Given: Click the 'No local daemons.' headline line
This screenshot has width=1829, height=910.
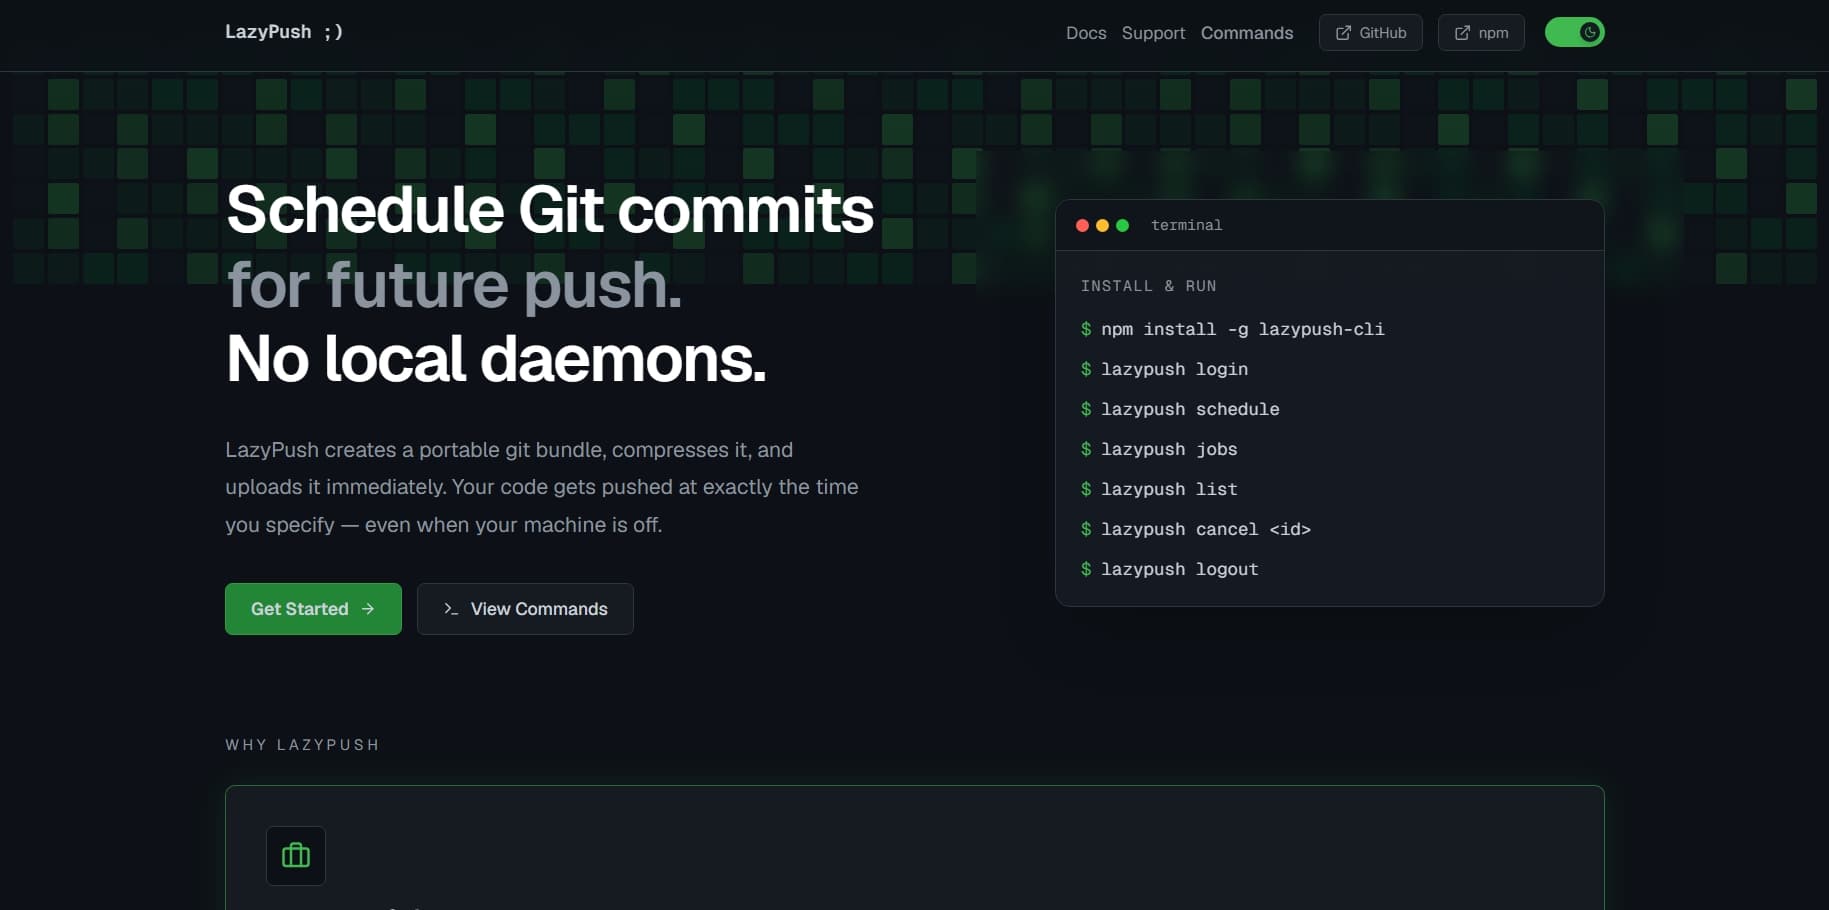Looking at the screenshot, I should [496, 359].
